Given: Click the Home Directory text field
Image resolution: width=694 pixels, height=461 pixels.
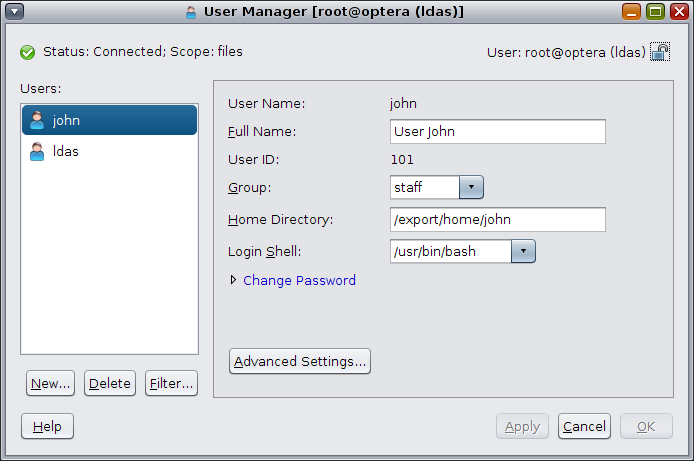Looking at the screenshot, I should tap(497, 219).
